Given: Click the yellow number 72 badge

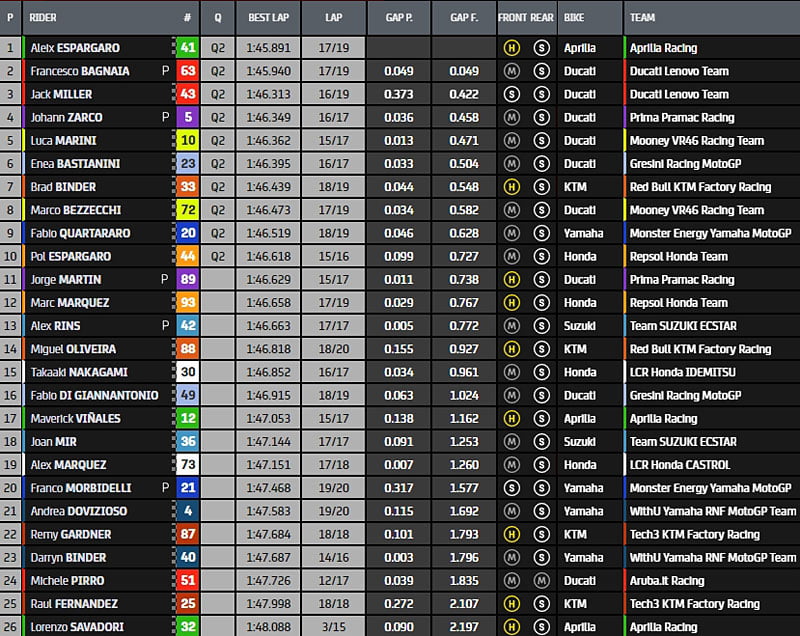Looking at the screenshot, I should point(187,210).
